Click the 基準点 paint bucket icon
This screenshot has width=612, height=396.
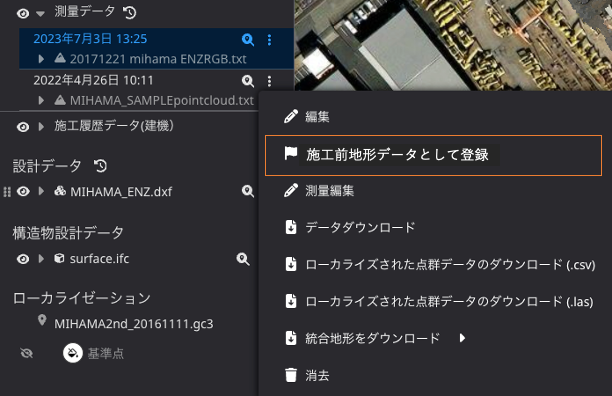click(x=73, y=353)
